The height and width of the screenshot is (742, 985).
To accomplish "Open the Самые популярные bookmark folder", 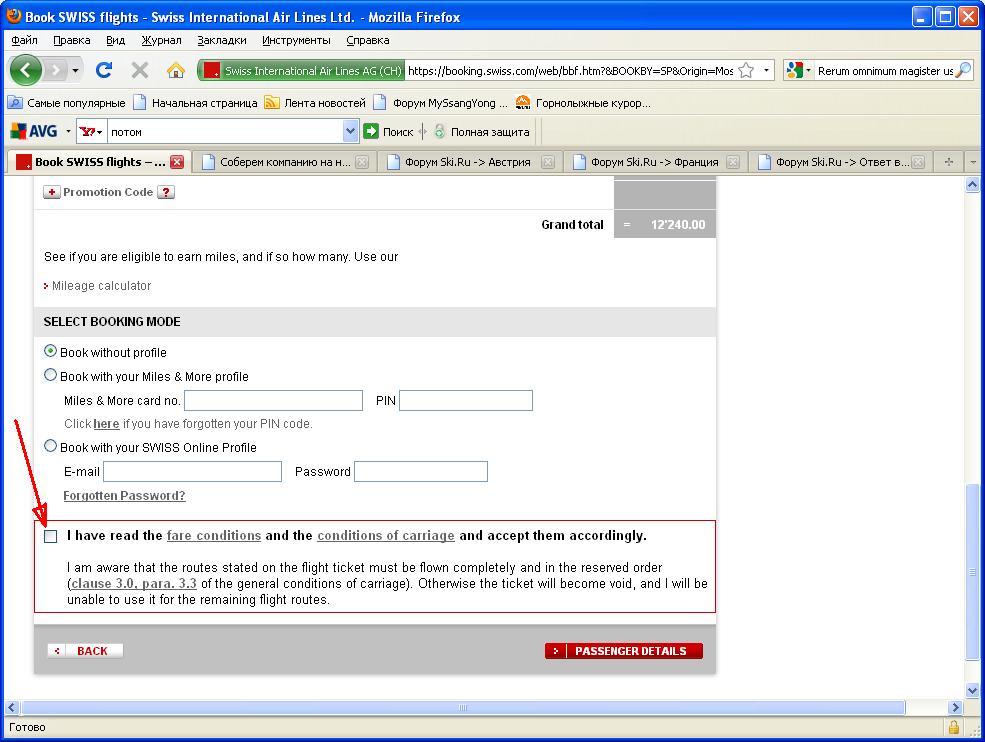I will 67,102.
